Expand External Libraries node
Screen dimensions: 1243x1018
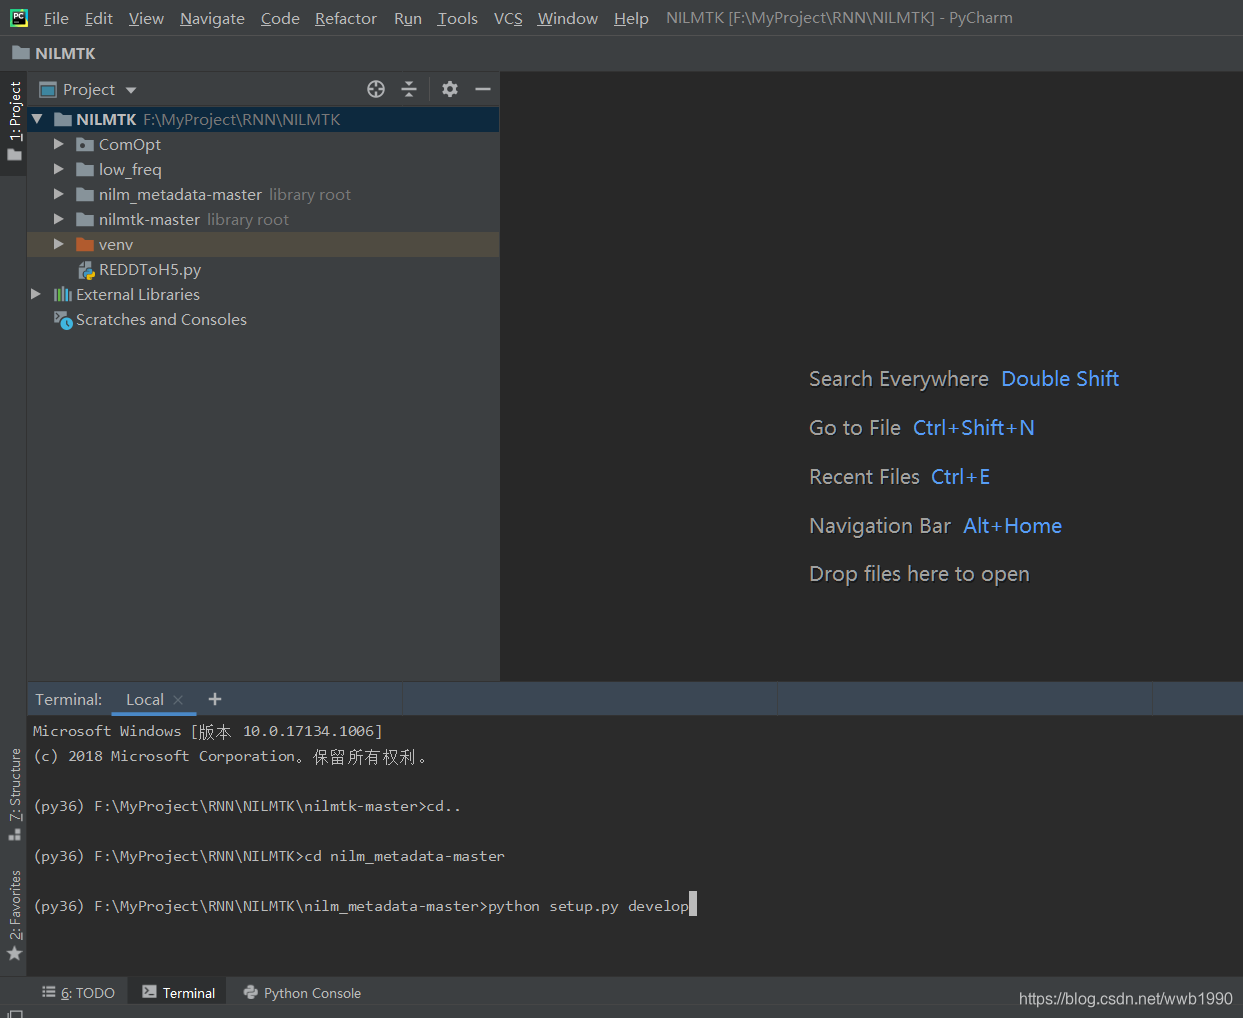[x=36, y=294]
